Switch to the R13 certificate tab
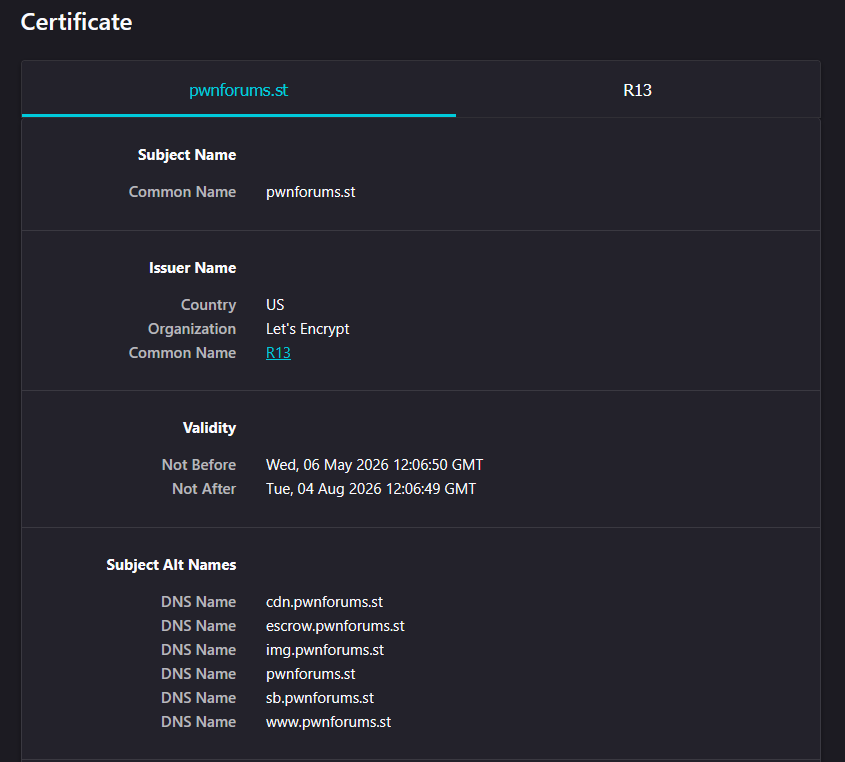 (638, 90)
